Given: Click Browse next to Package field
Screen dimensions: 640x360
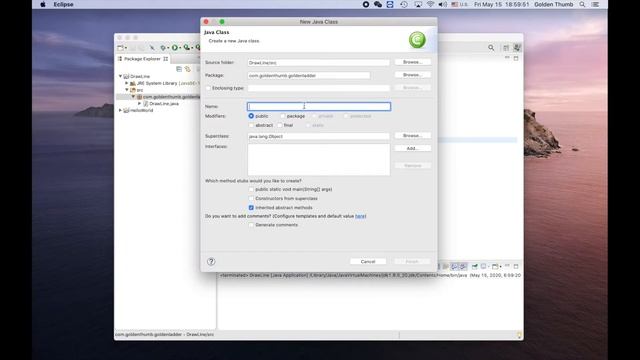Looking at the screenshot, I should click(x=413, y=75).
